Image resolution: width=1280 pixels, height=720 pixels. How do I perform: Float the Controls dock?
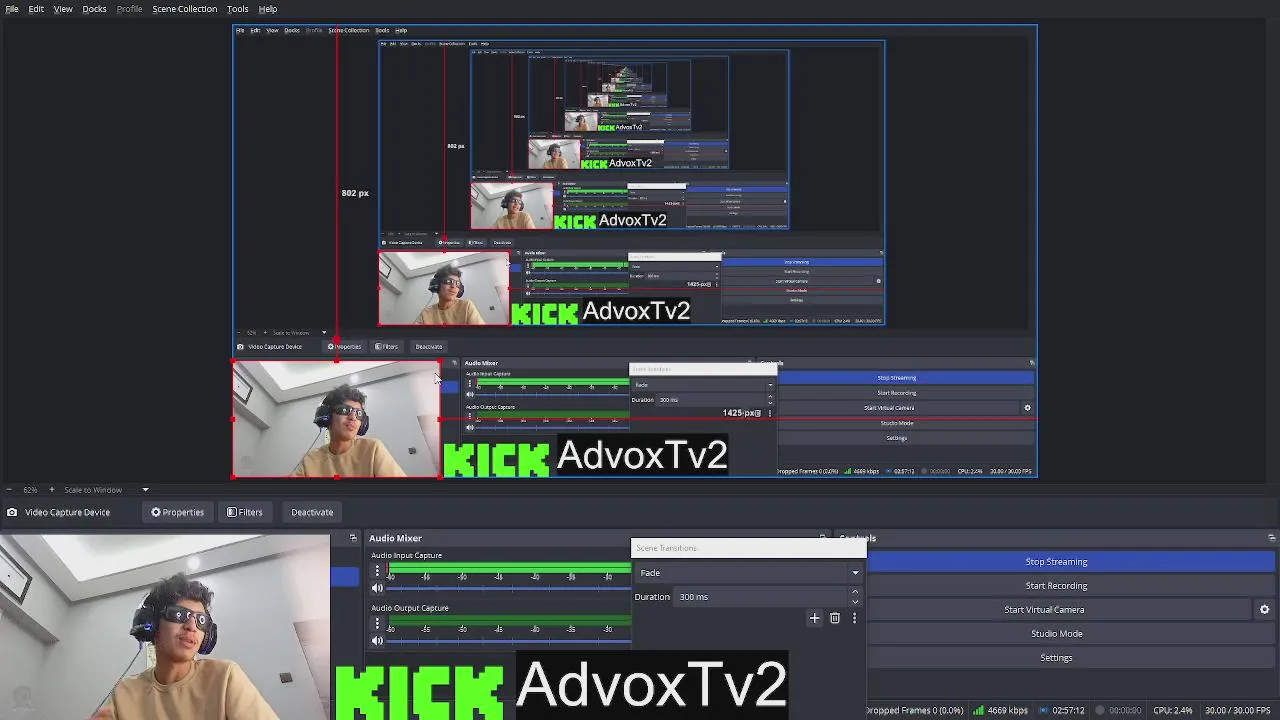(x=1271, y=538)
